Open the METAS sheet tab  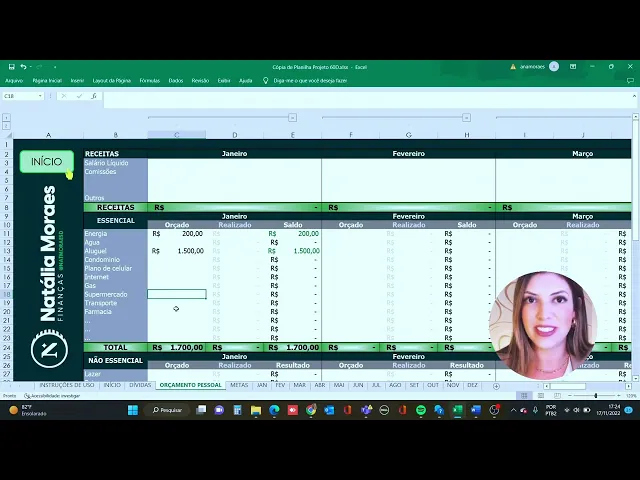point(239,385)
